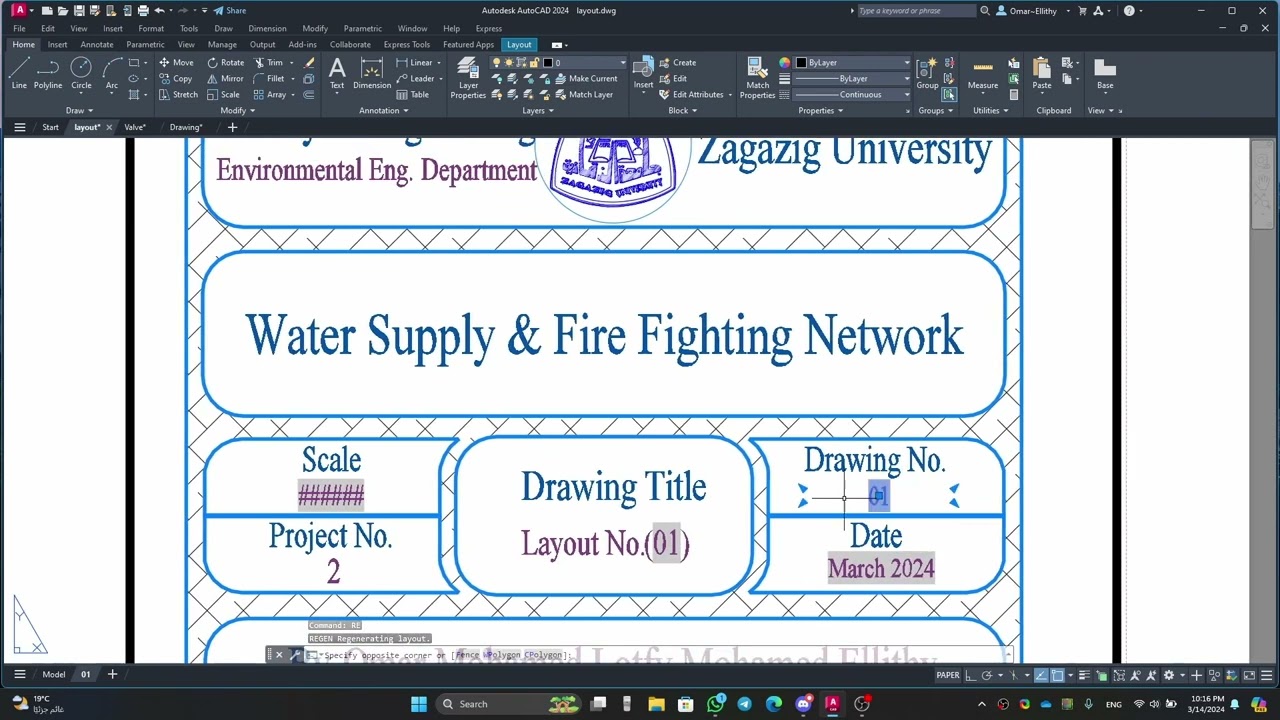Expand the Modify panel

[236, 110]
